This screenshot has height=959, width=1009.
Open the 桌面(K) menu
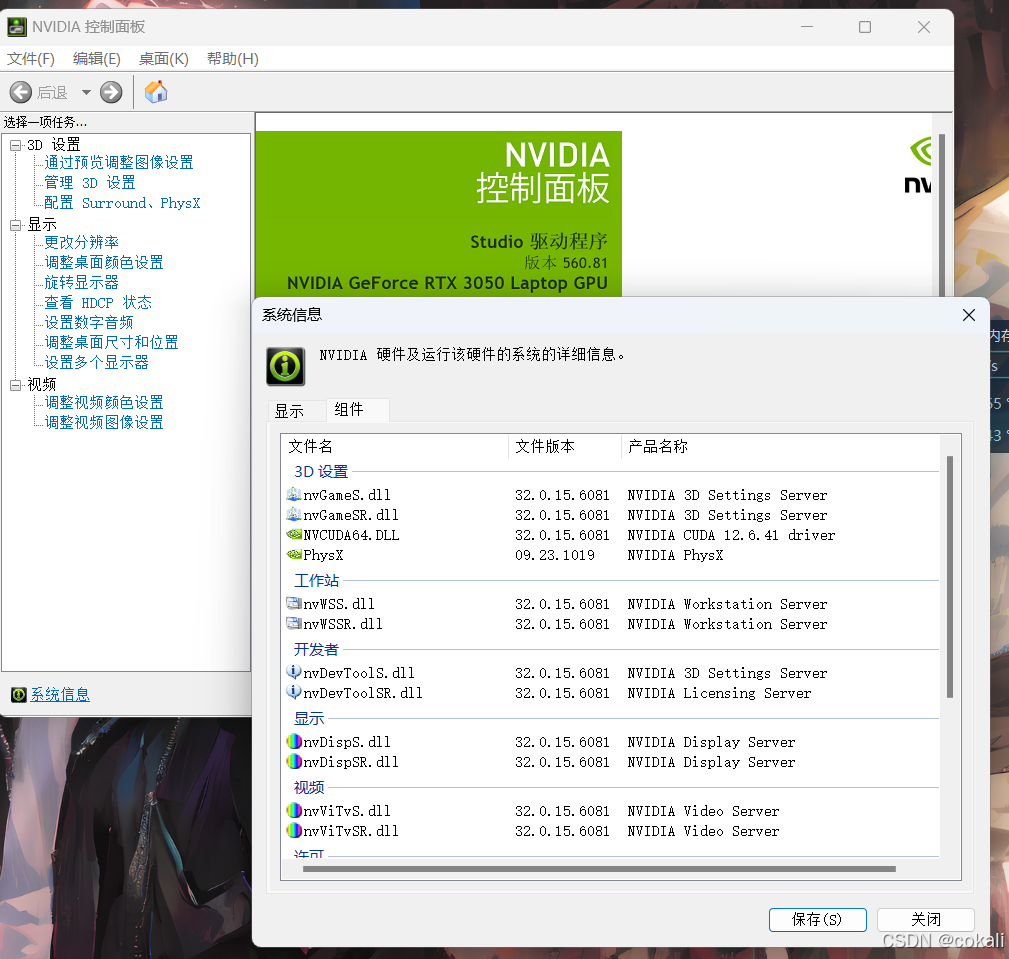[163, 59]
